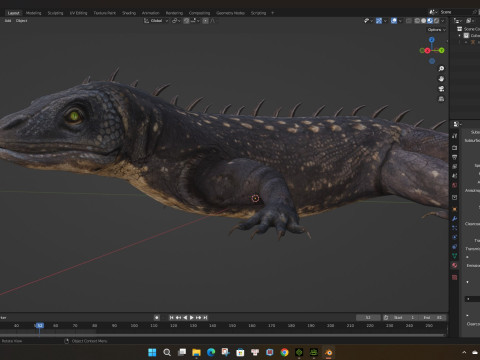
Task: Click the pan view hand button
Action: (441, 79)
